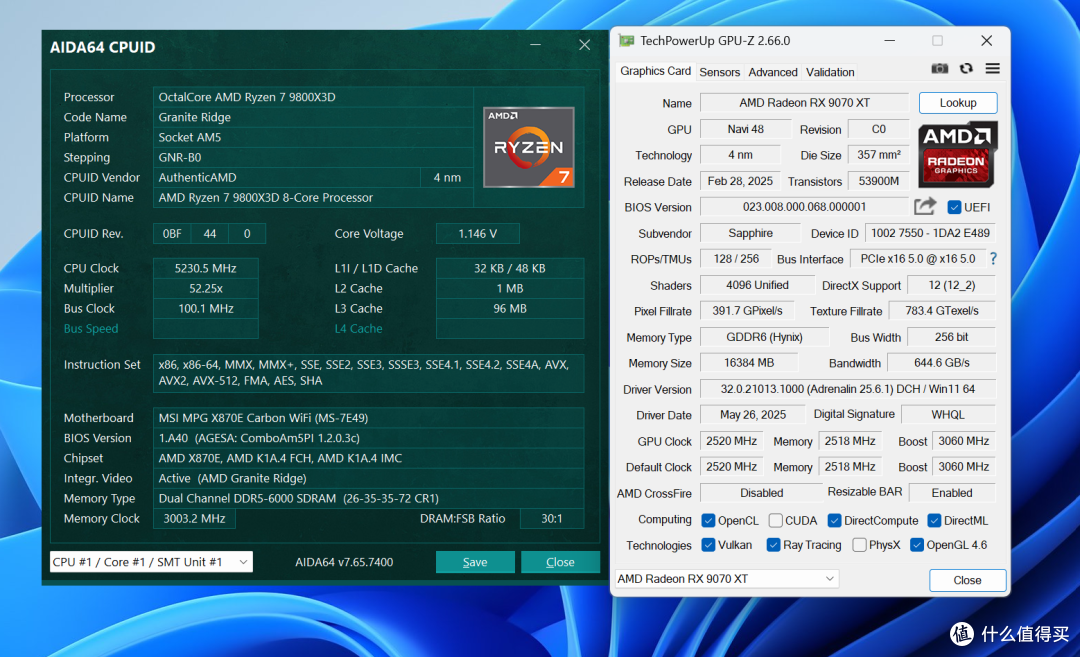This screenshot has height=657, width=1080.
Task: Click the Memory Type GDDR6 (Hynix) field
Action: point(765,337)
